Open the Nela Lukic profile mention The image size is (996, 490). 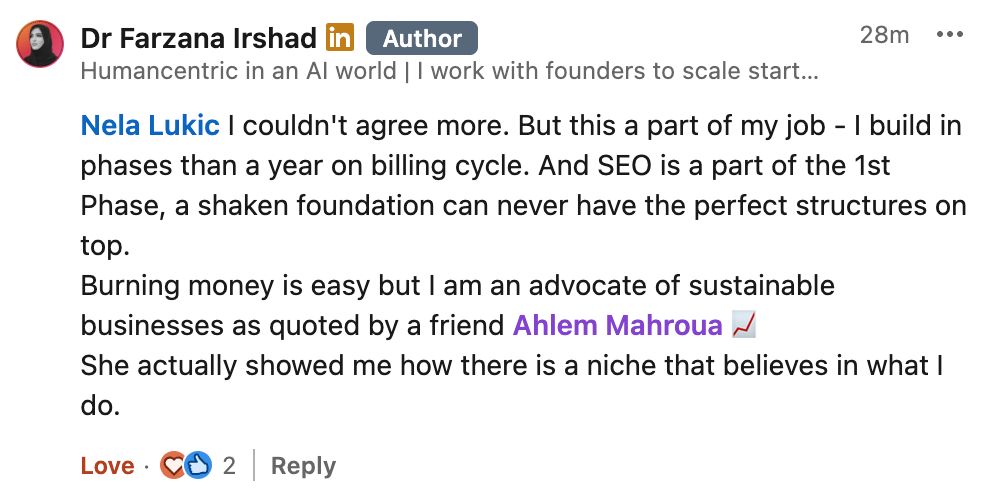tap(149, 126)
